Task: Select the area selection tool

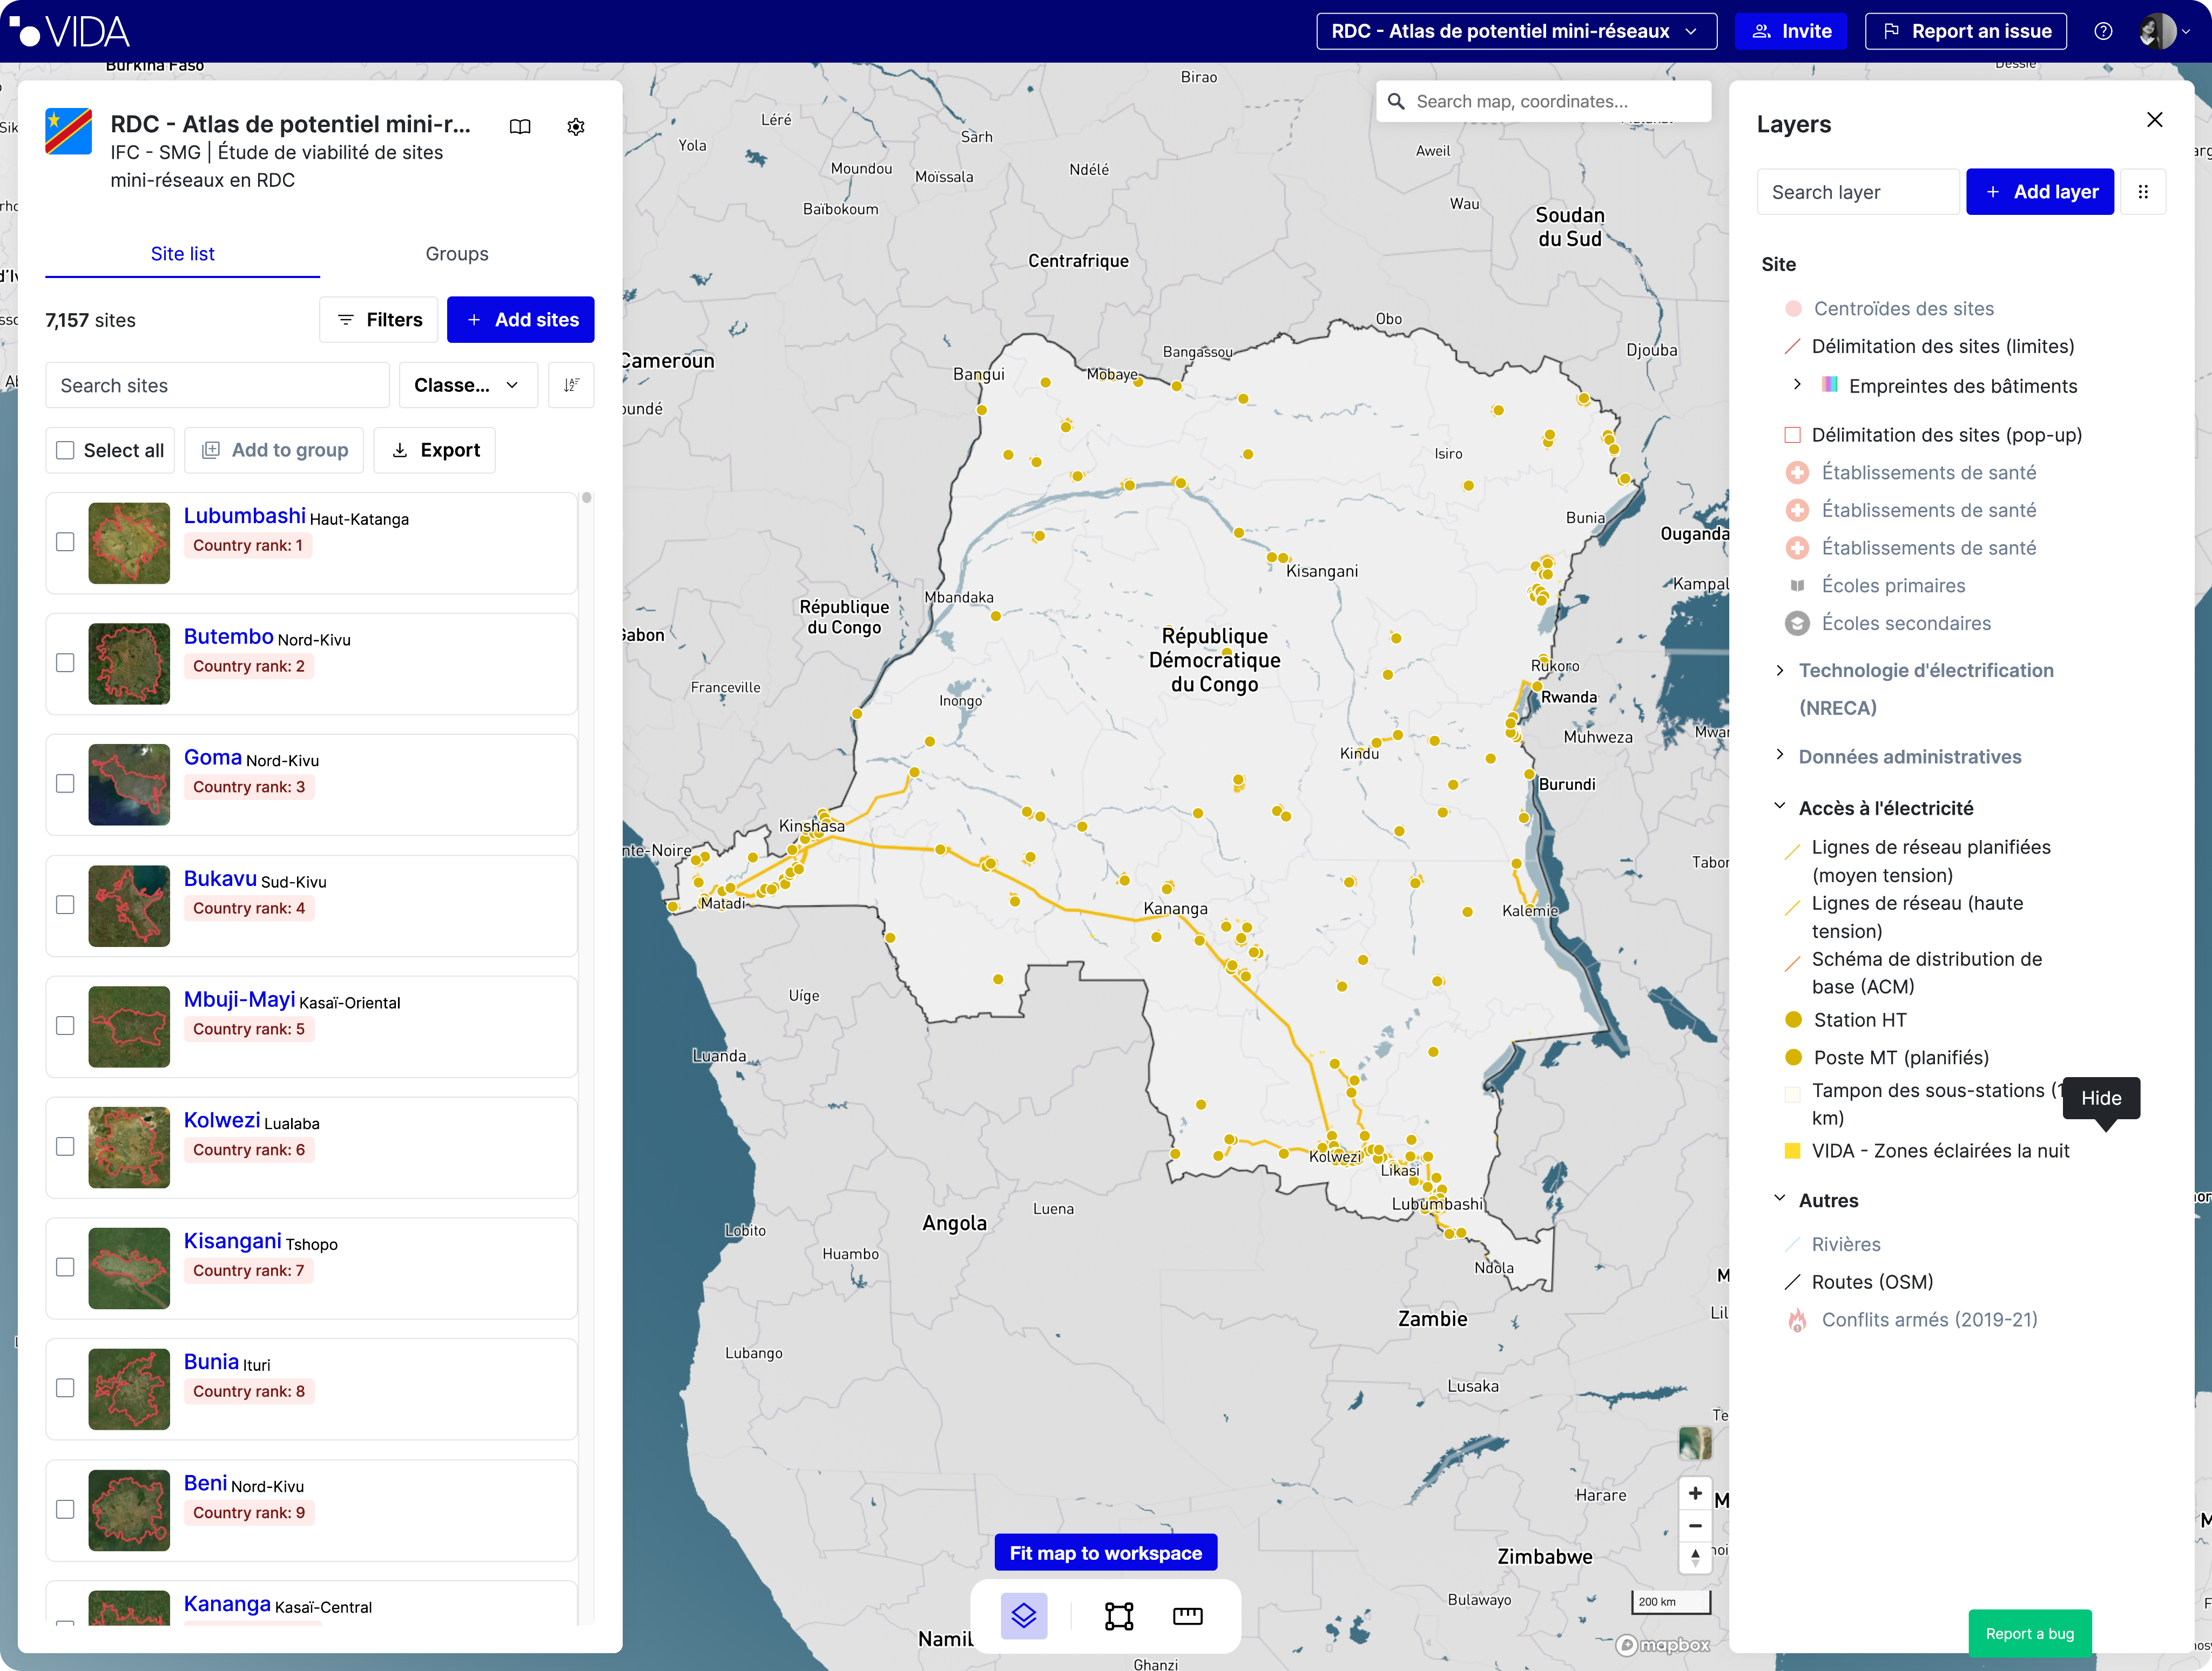Action: (x=1118, y=1615)
